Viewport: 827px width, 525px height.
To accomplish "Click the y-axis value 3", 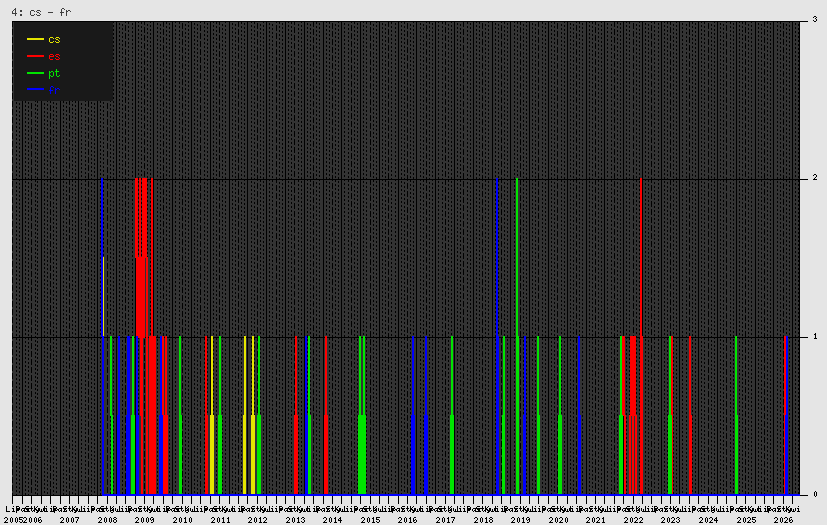I will (815, 20).
